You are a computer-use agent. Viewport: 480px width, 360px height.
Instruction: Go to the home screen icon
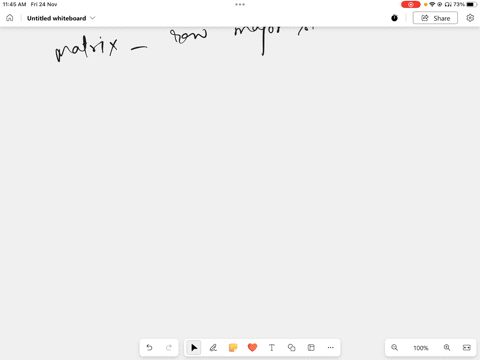(x=10, y=18)
